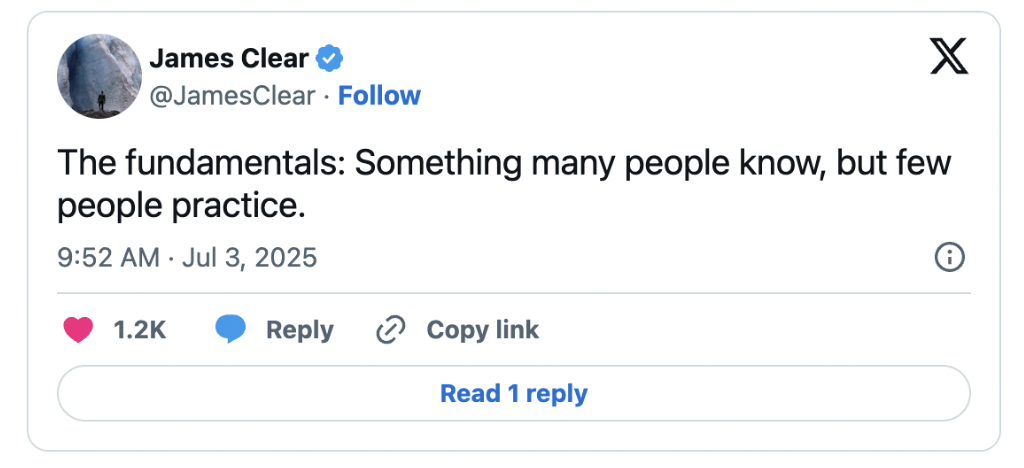Click the blue verified badge
The width and height of the screenshot is (1024, 468).
point(330,59)
